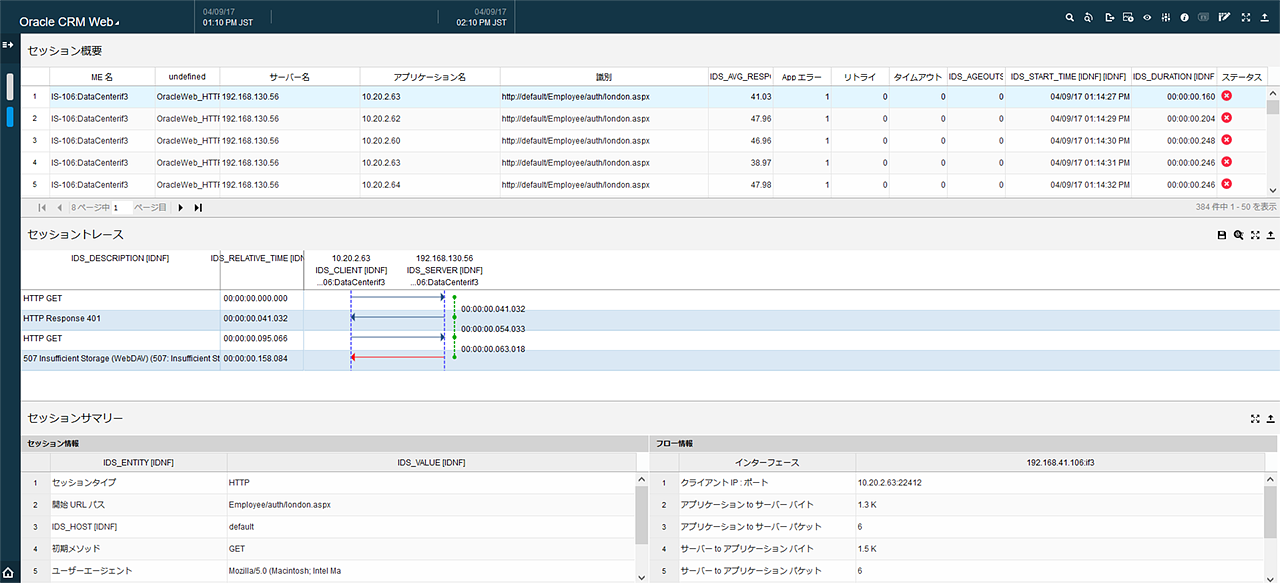Click the page number input field
1280x583 pixels.
pyautogui.click(x=120, y=208)
